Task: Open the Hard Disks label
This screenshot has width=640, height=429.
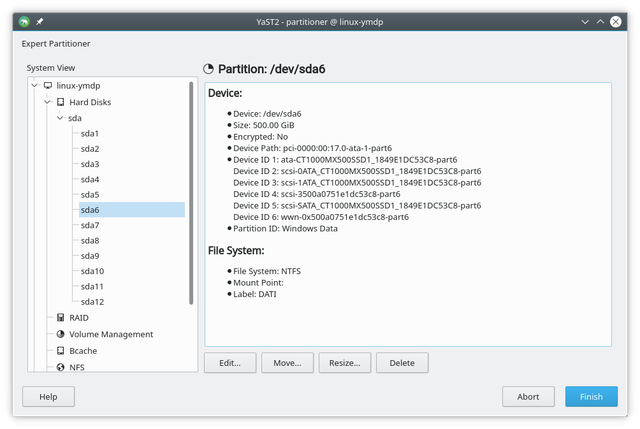Action: click(90, 102)
